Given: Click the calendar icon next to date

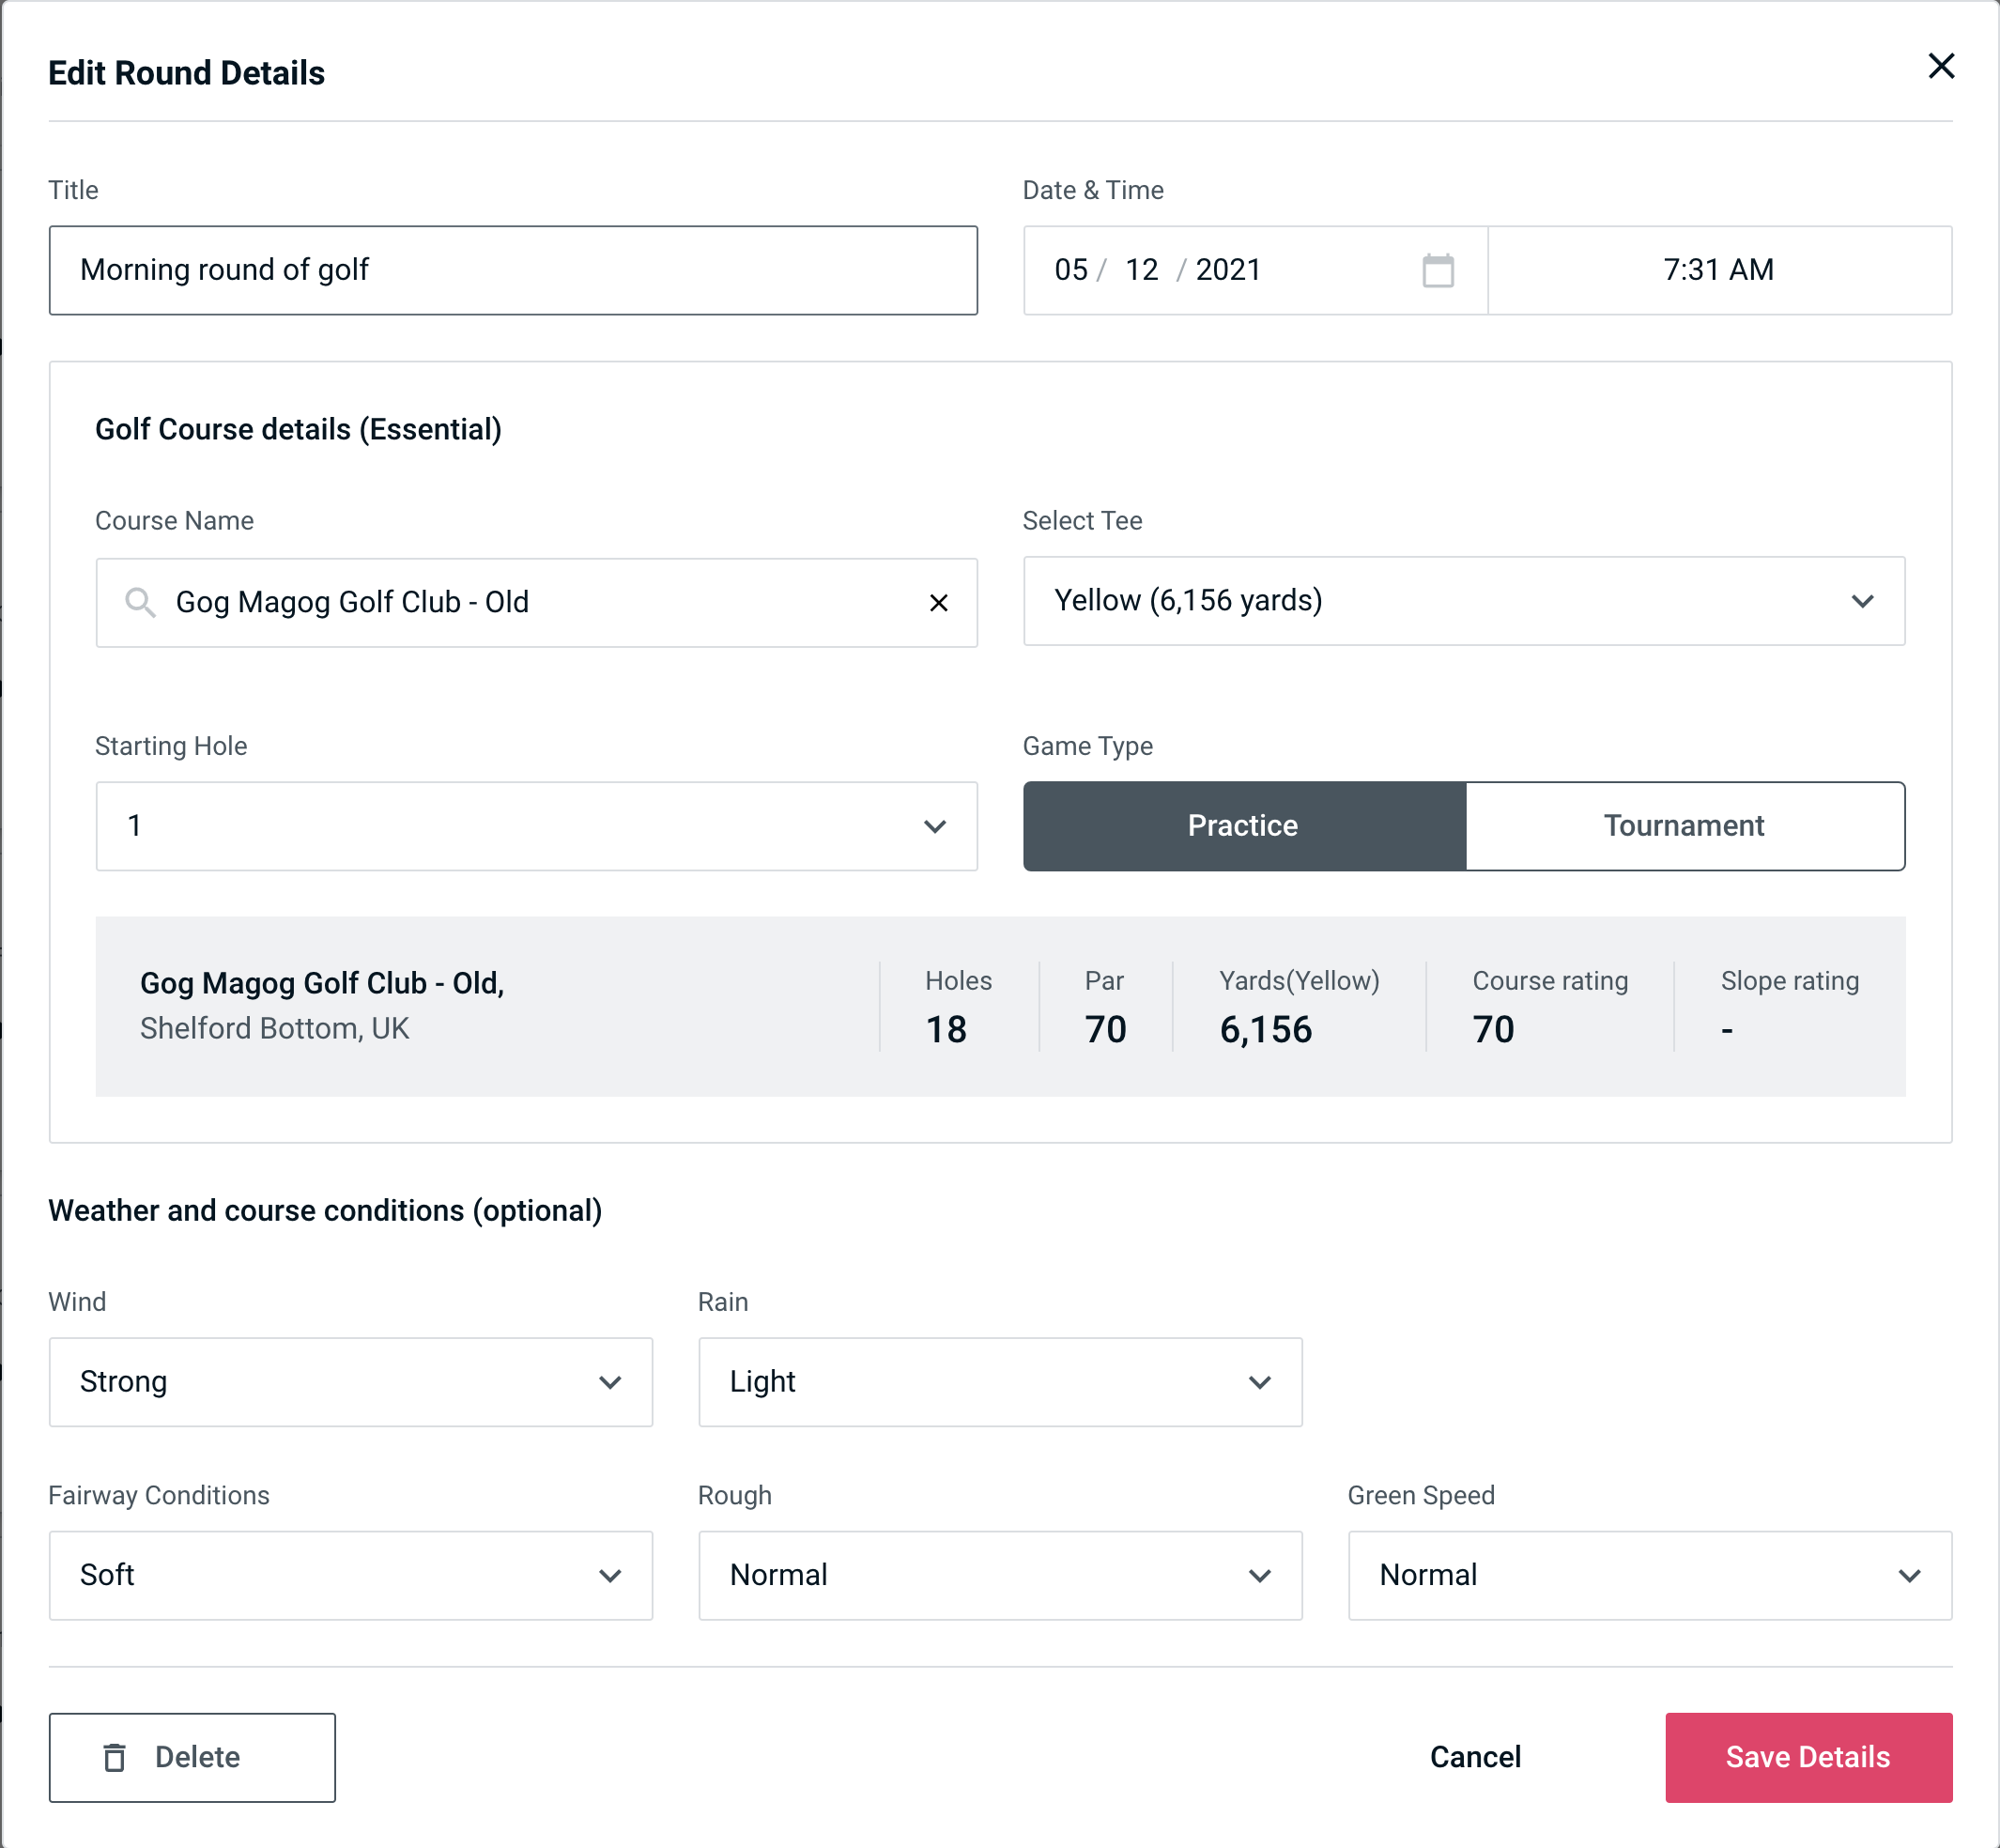Looking at the screenshot, I should [x=1439, y=270].
